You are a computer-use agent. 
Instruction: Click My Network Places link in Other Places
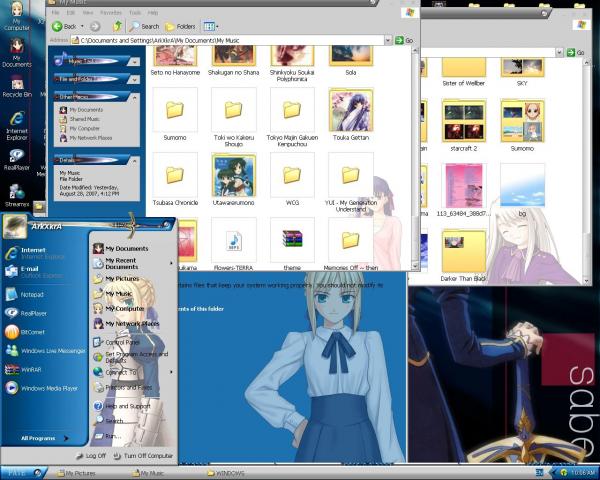[86, 138]
